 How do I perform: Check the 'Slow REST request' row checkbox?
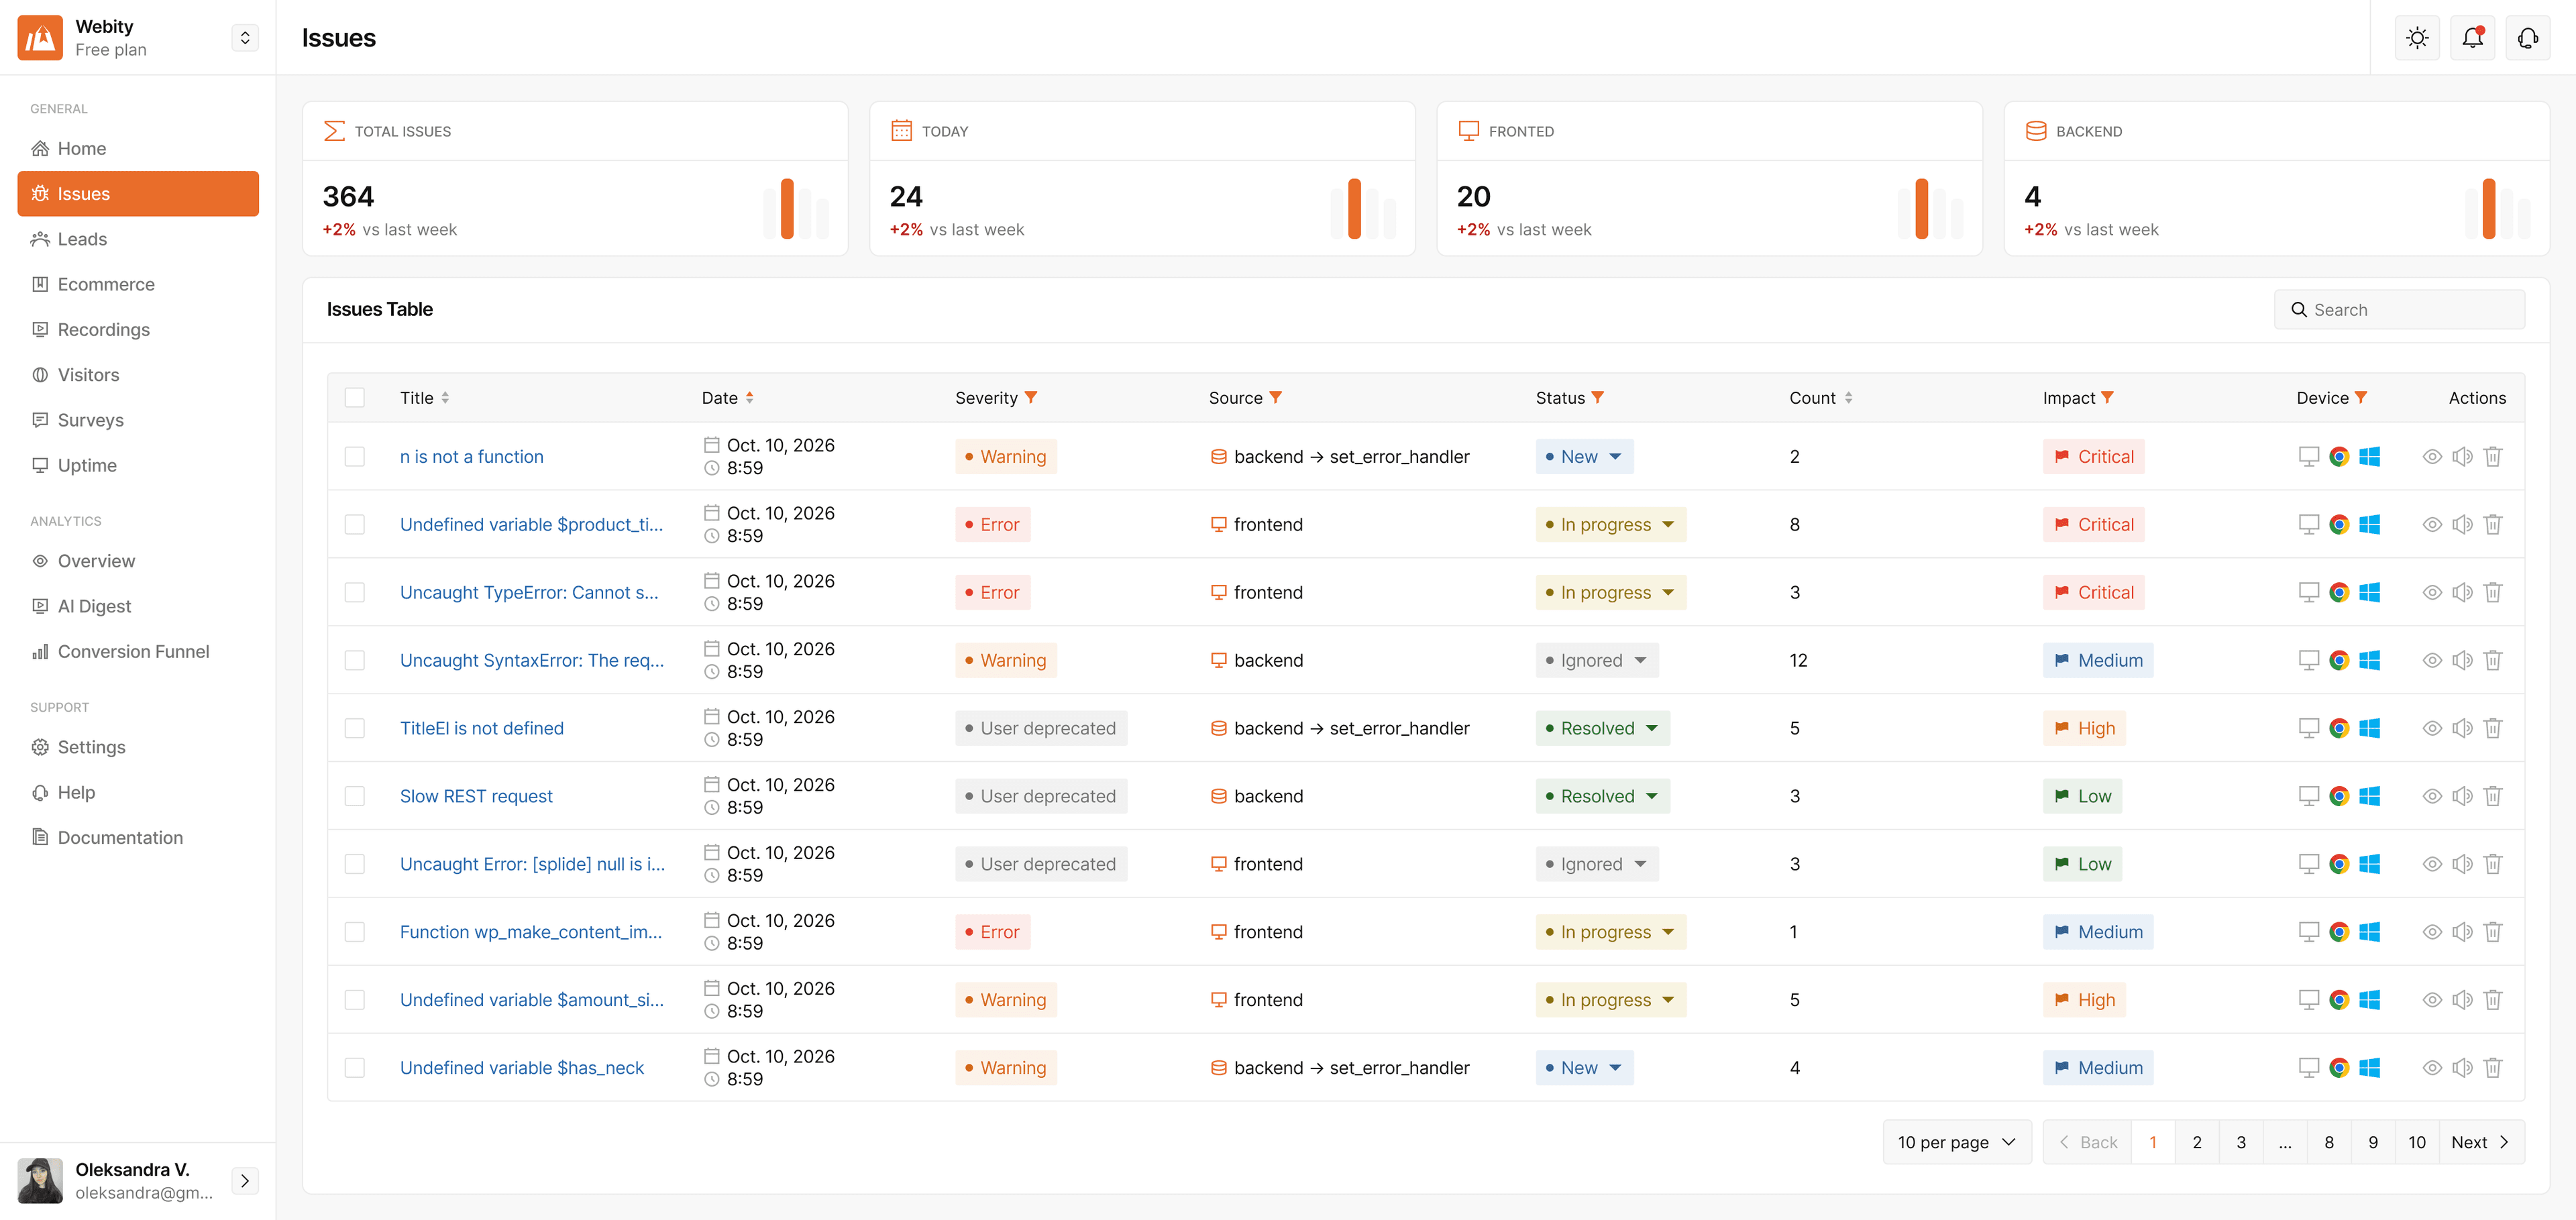[354, 796]
